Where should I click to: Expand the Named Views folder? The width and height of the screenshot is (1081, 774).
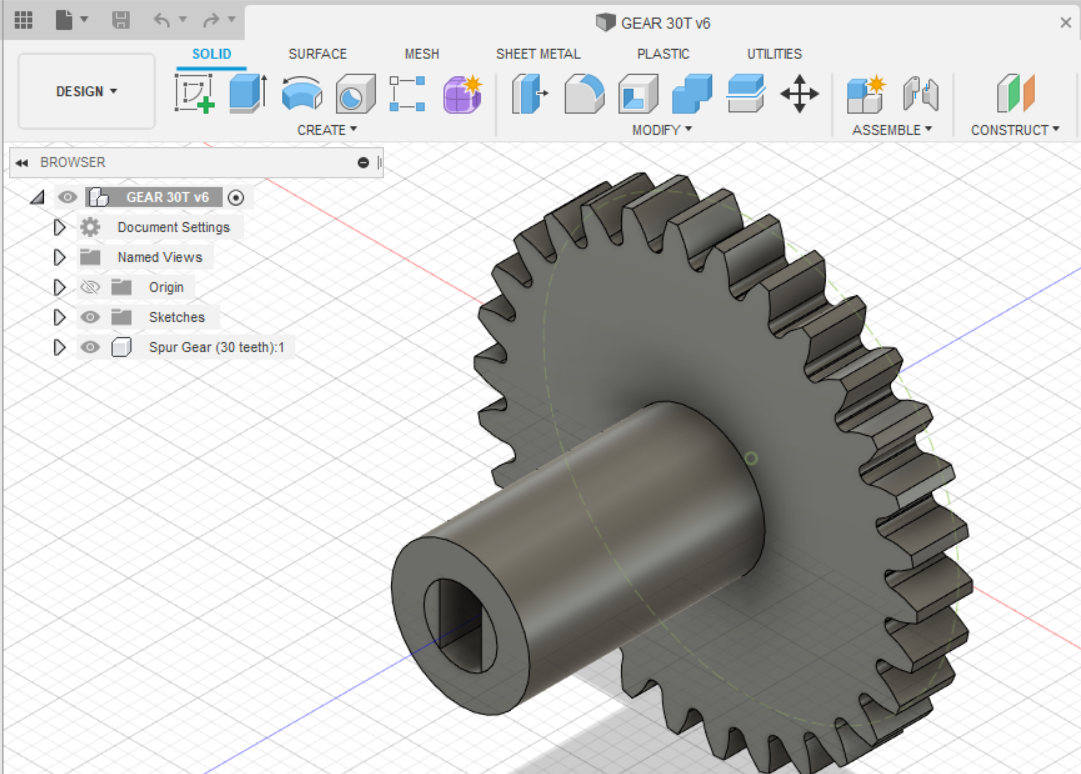(x=59, y=257)
